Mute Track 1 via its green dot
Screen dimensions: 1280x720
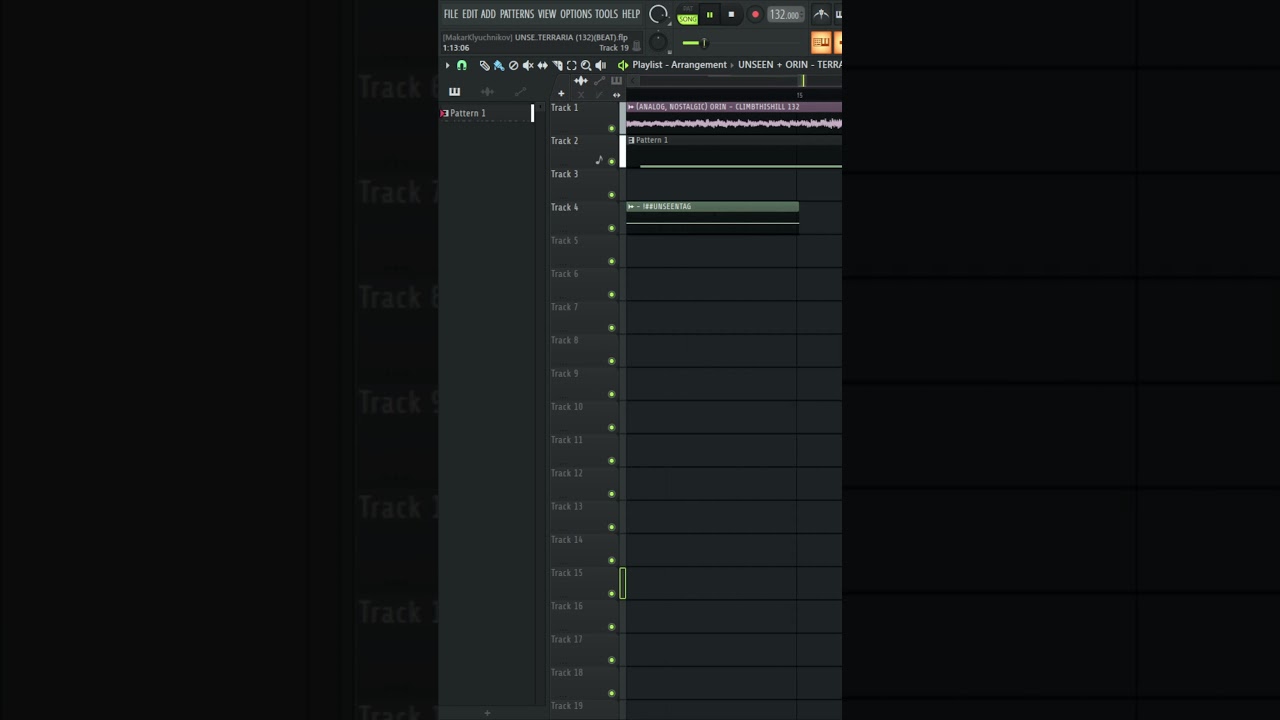tap(612, 128)
